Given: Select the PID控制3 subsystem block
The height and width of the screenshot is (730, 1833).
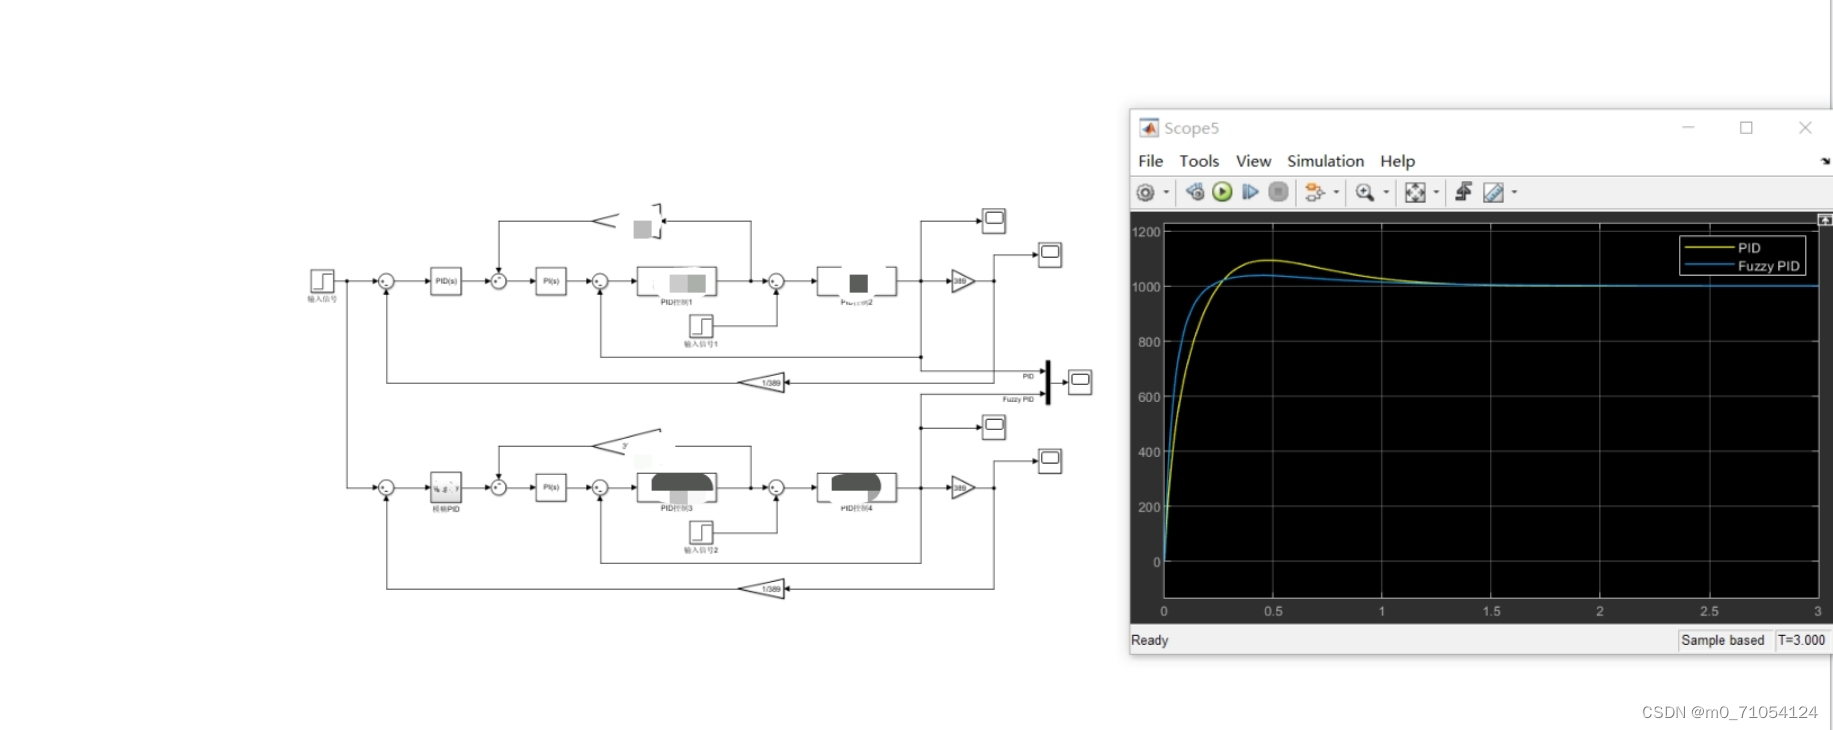Looking at the screenshot, I should click(x=677, y=487).
